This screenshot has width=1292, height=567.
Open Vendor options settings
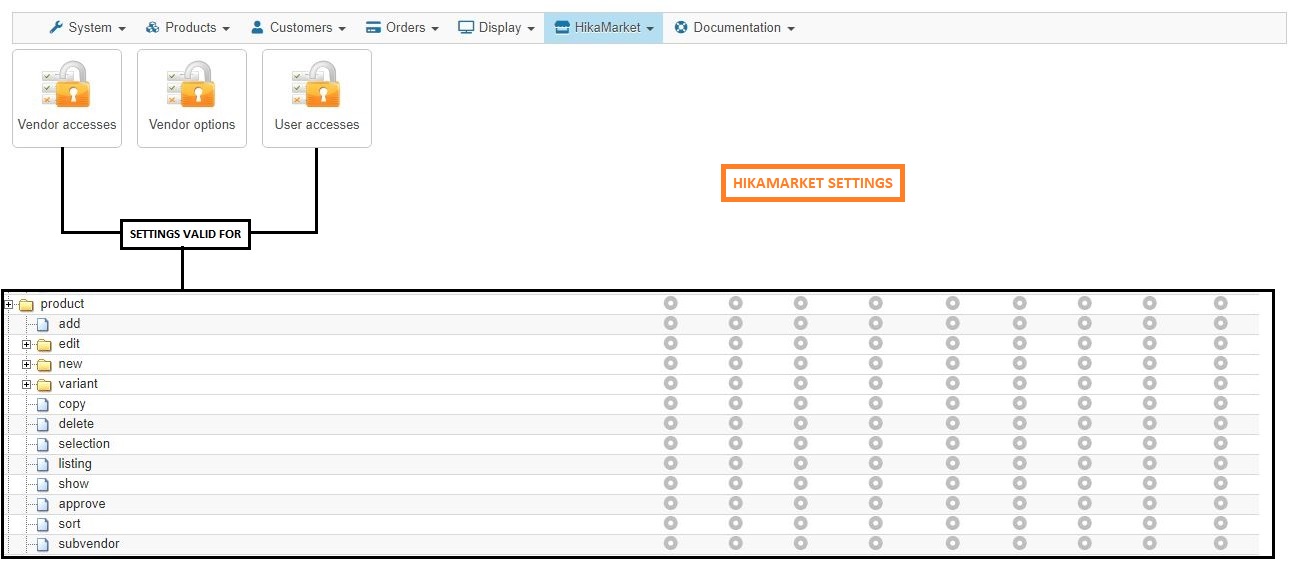(192, 99)
